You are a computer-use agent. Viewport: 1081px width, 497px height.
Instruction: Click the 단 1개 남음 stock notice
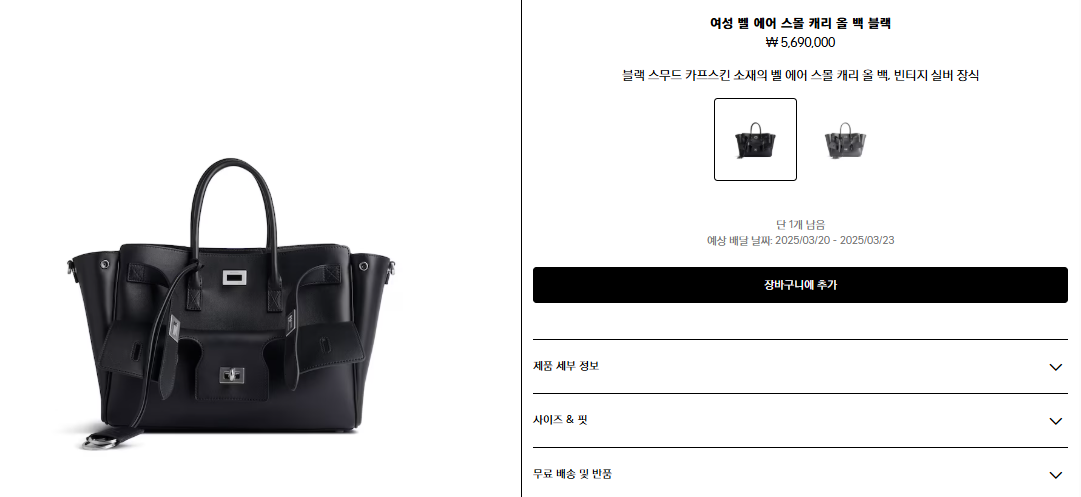coord(800,224)
